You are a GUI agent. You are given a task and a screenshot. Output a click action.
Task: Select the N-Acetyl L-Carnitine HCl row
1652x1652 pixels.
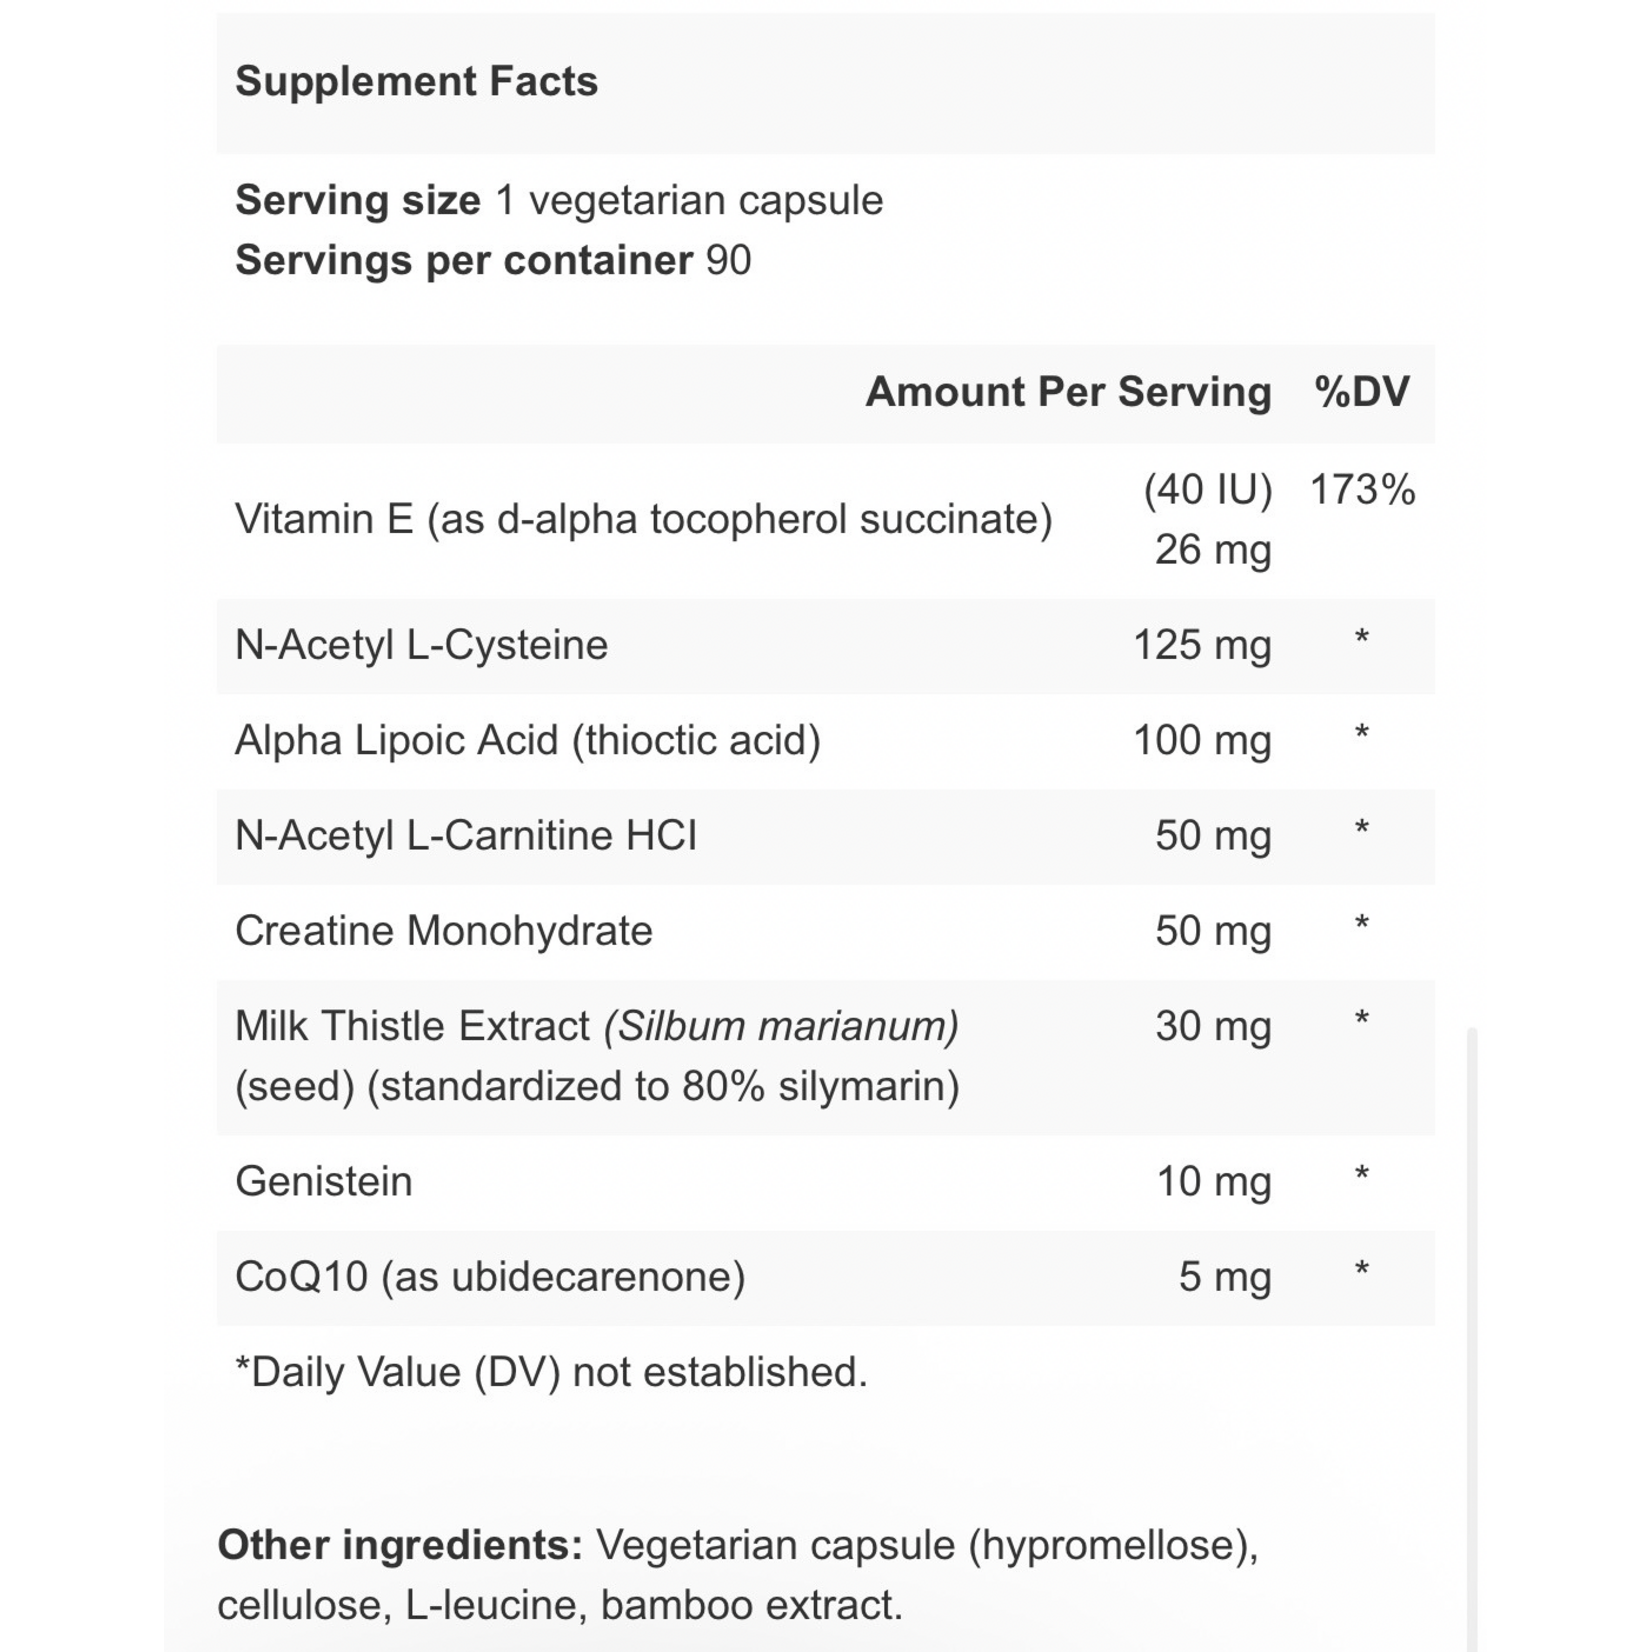[x=466, y=836]
